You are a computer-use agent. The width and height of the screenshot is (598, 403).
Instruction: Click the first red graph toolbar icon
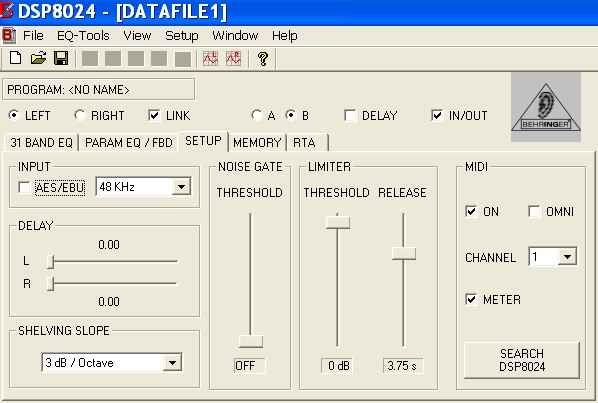(x=211, y=58)
